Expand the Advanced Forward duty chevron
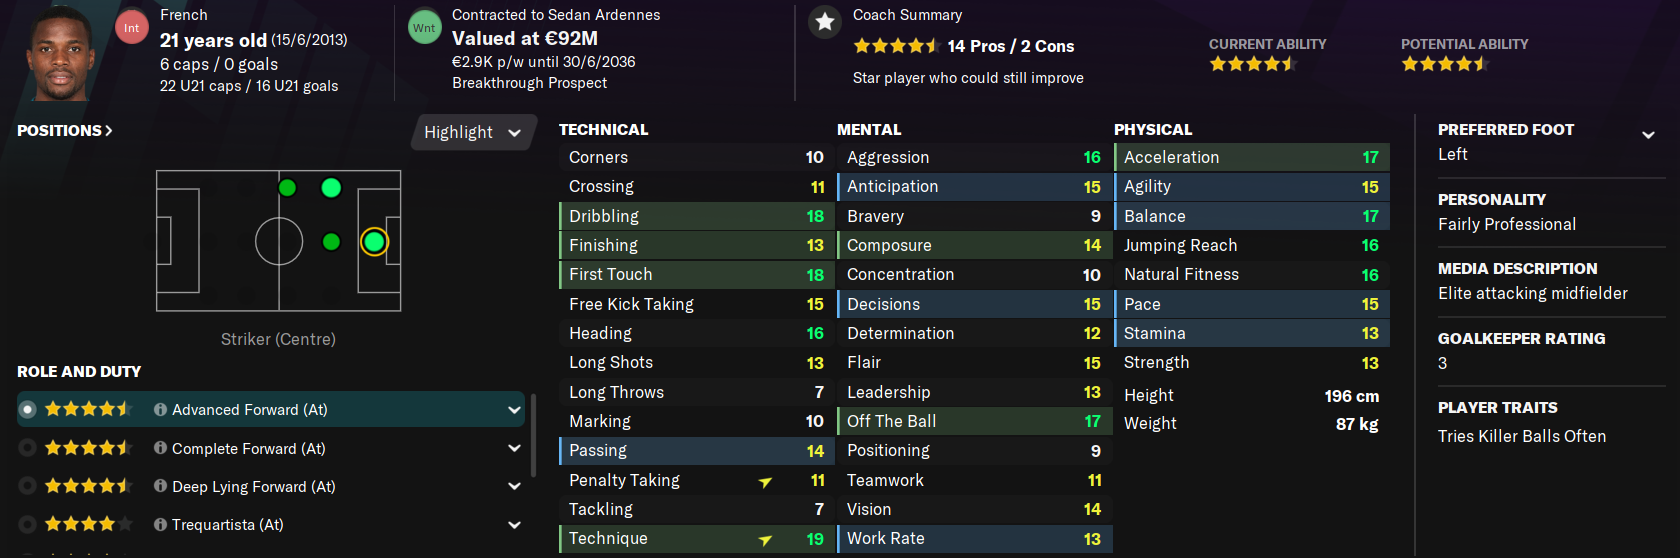Viewport: 1680px width, 558px height. (x=514, y=410)
